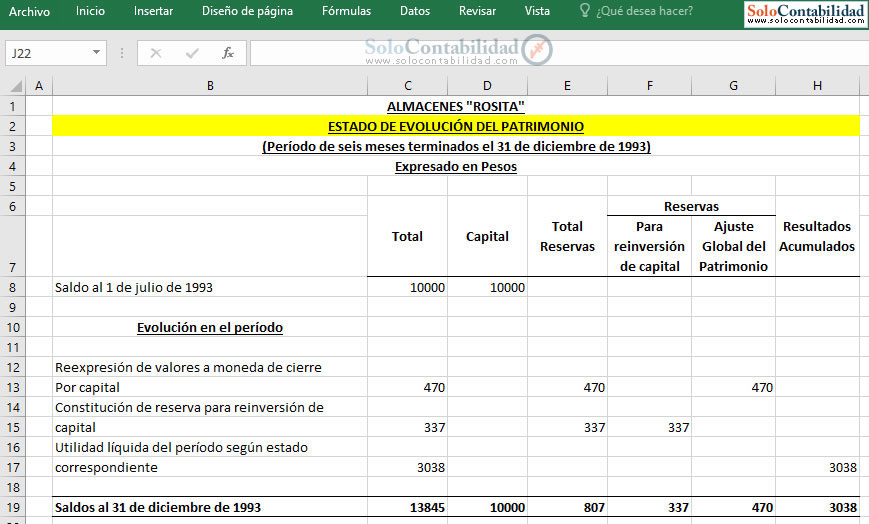Click the cell with total 13845
869x524 pixels.
tap(407, 507)
